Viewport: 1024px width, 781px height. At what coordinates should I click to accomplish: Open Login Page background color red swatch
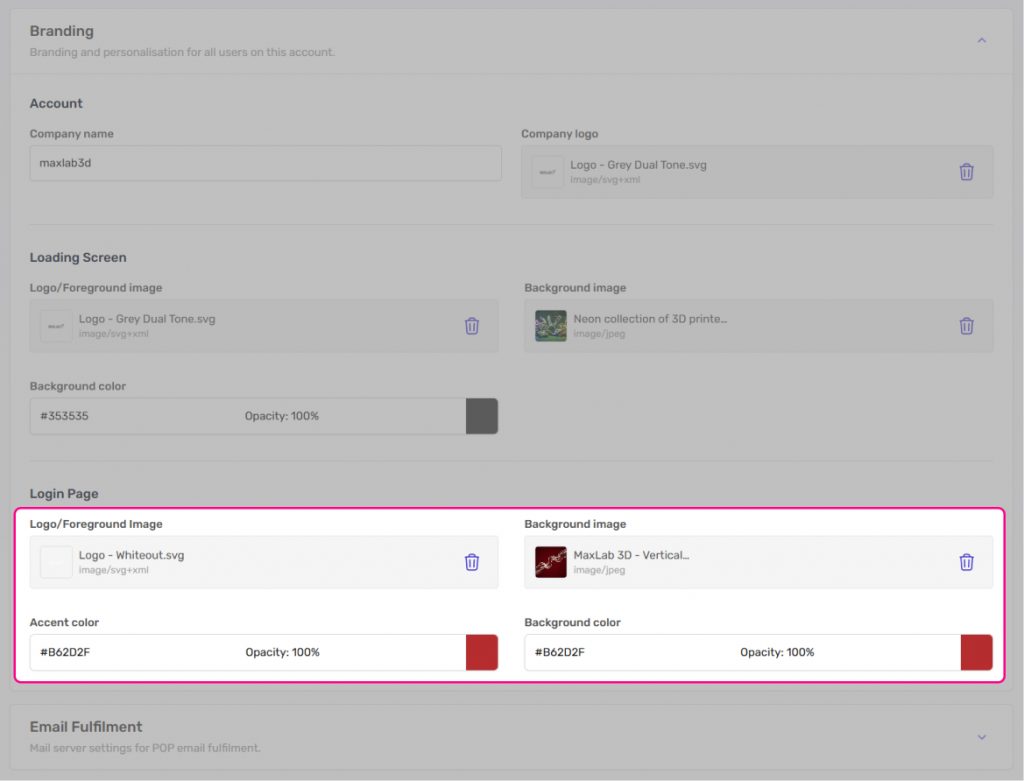976,652
